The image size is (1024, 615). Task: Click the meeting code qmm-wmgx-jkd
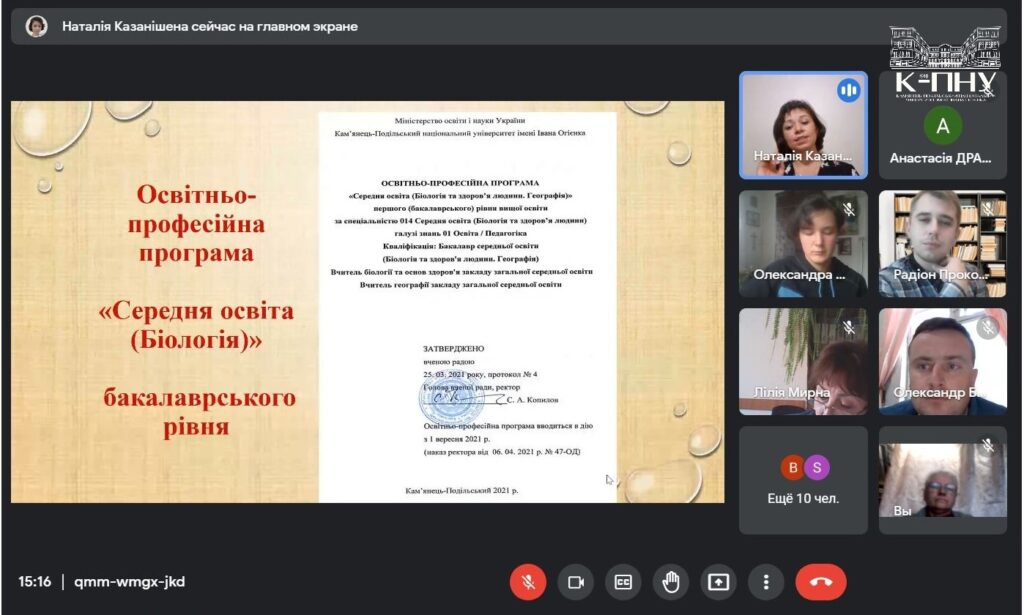click(x=130, y=582)
